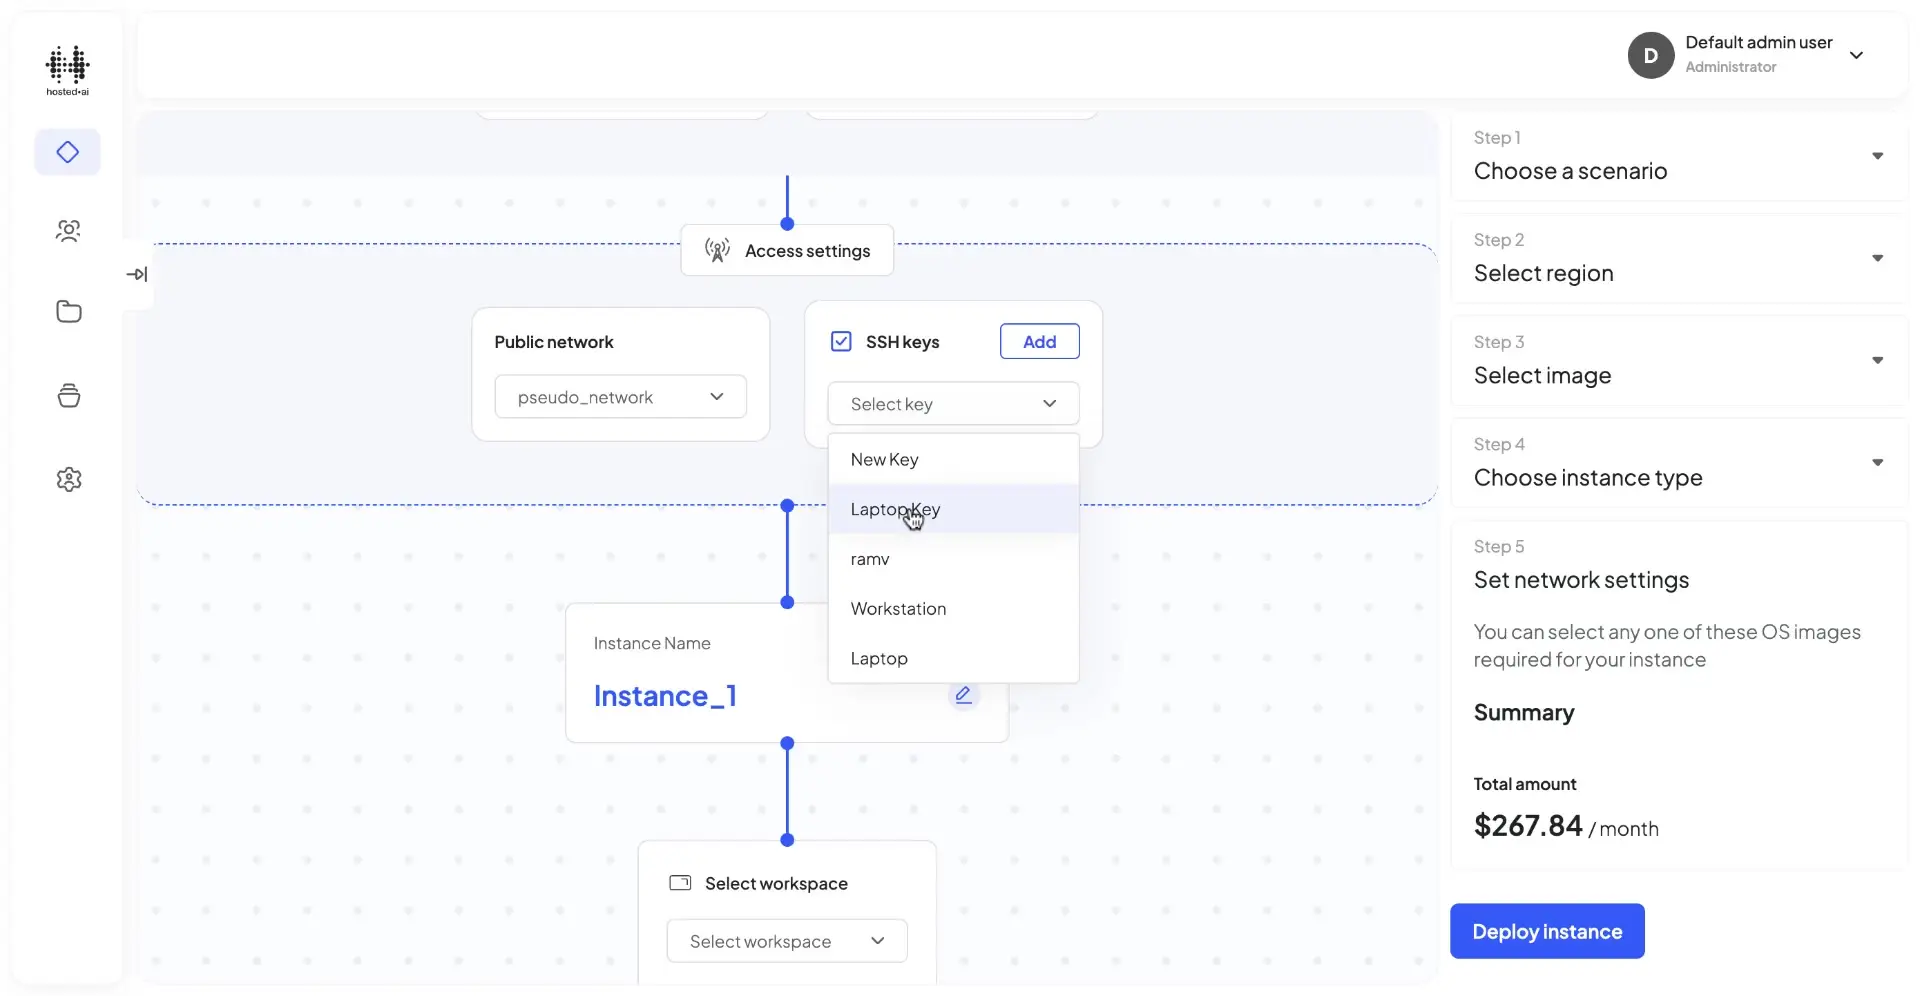The image size is (1920, 996).
Task: Expand Step 1 Choose a scenario
Action: [1878, 156]
